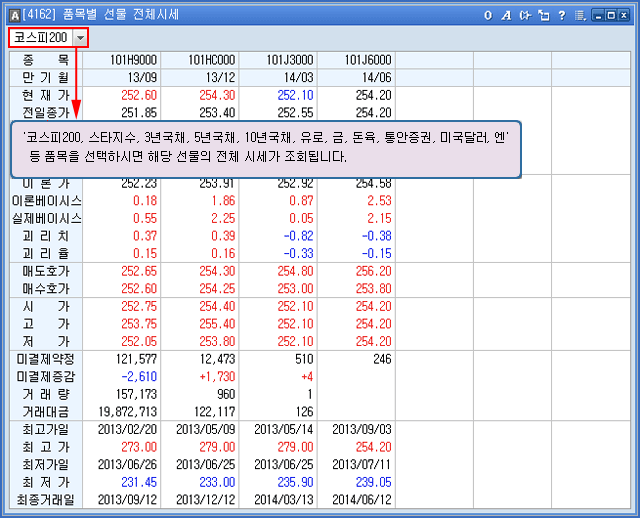
Task: Click the 'A' app icon left of title
Action: click(x=14, y=16)
